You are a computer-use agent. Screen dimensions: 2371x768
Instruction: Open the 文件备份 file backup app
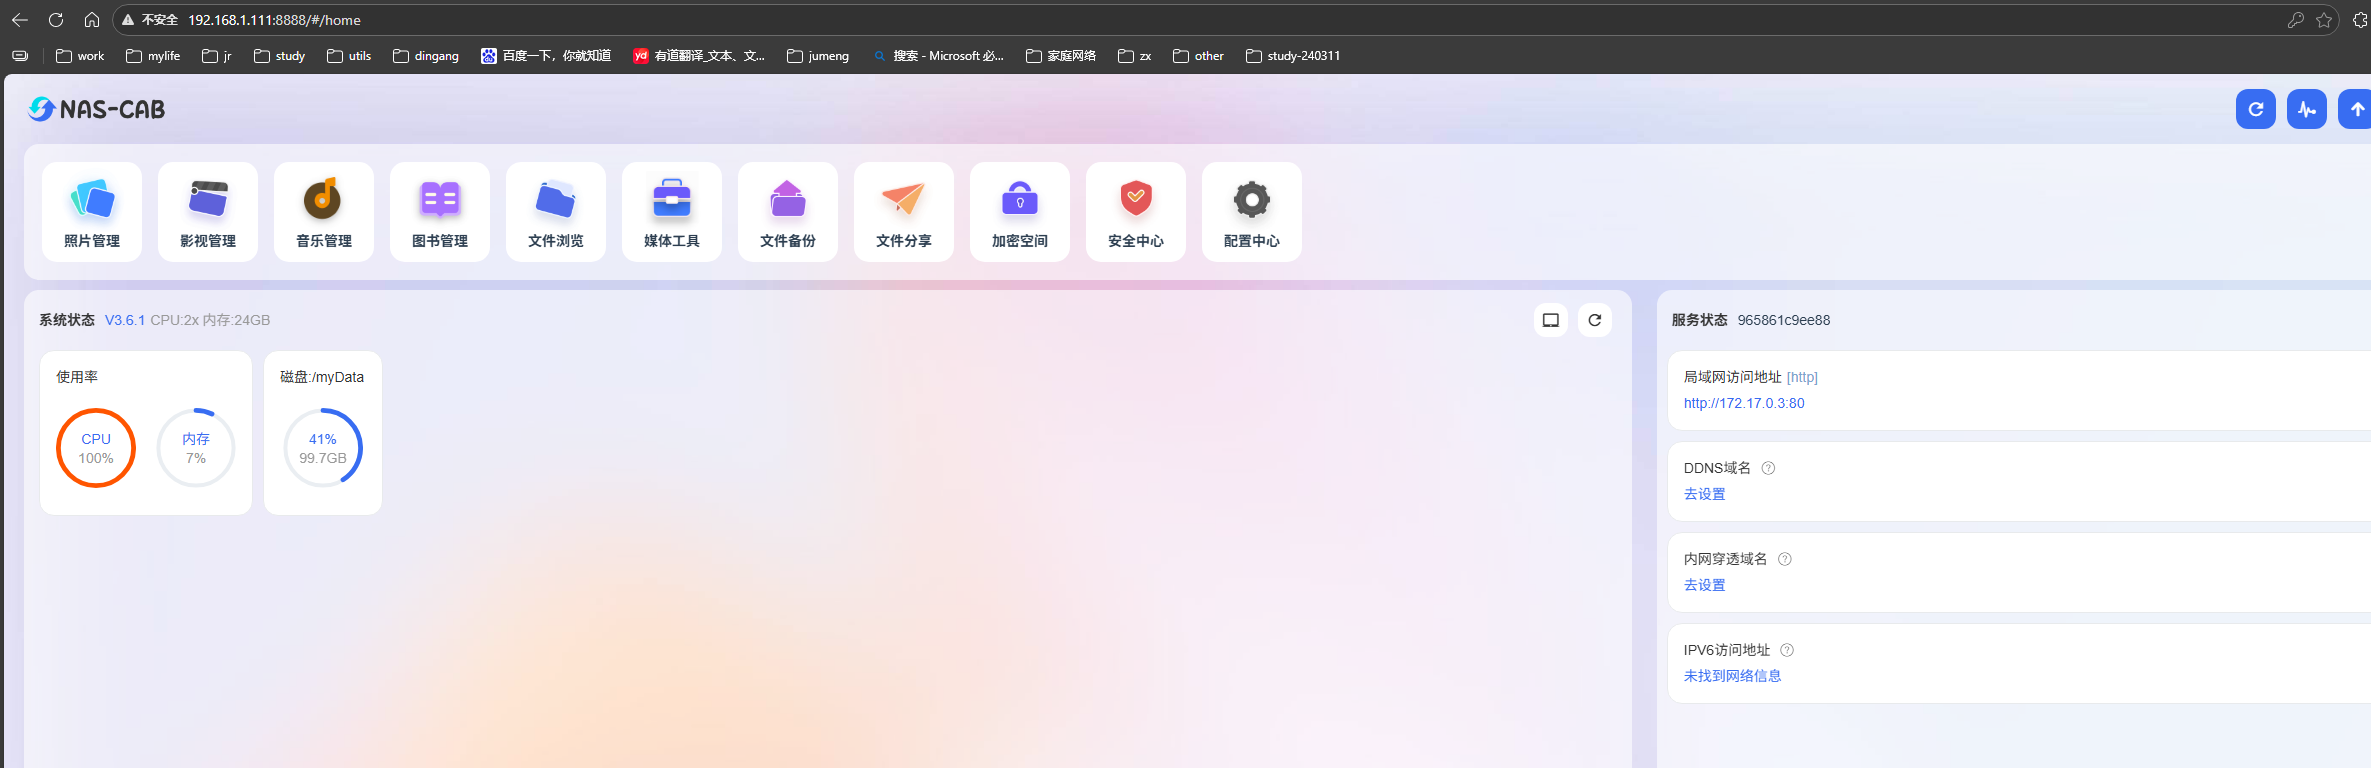788,212
